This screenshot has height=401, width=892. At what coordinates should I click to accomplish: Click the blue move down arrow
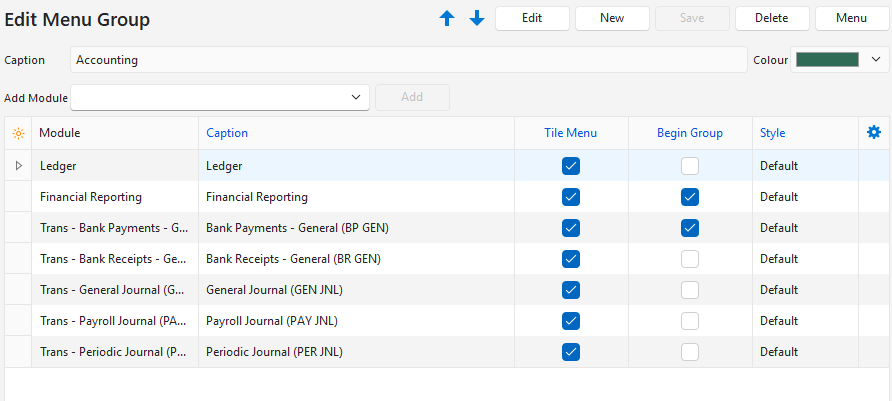pos(476,18)
